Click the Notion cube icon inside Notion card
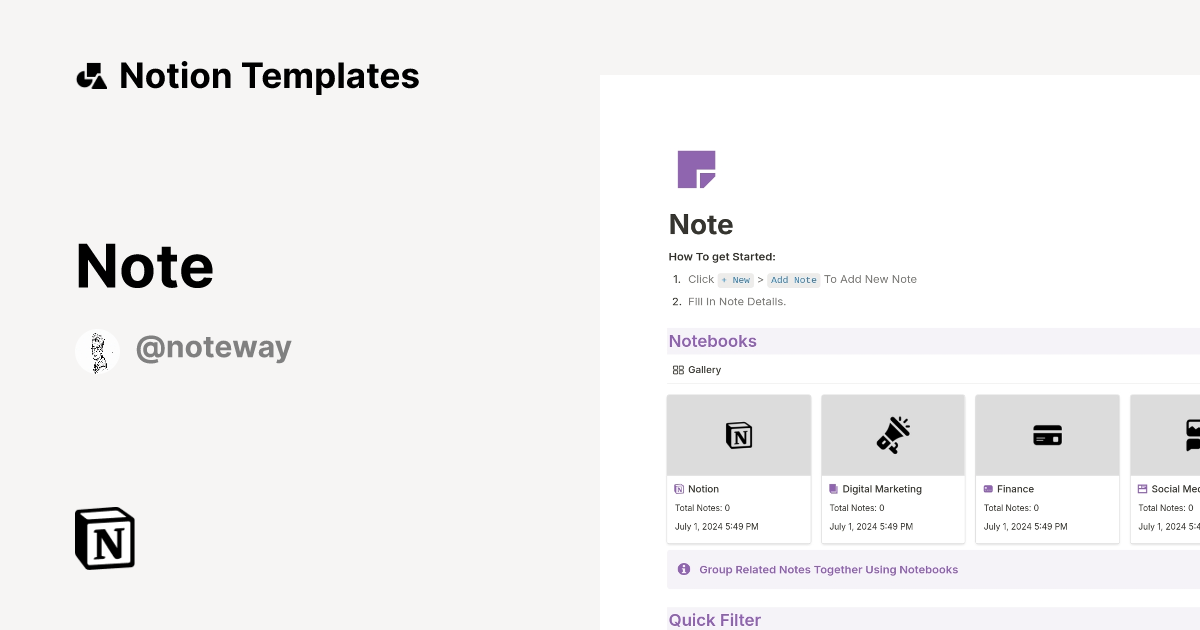 (x=738, y=434)
